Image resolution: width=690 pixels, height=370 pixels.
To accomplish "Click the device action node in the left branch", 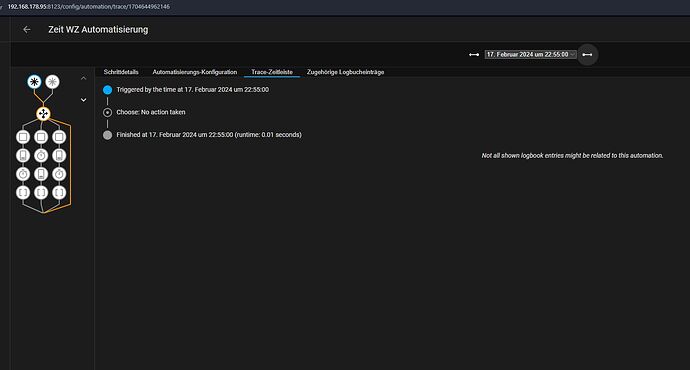I will click(23, 155).
